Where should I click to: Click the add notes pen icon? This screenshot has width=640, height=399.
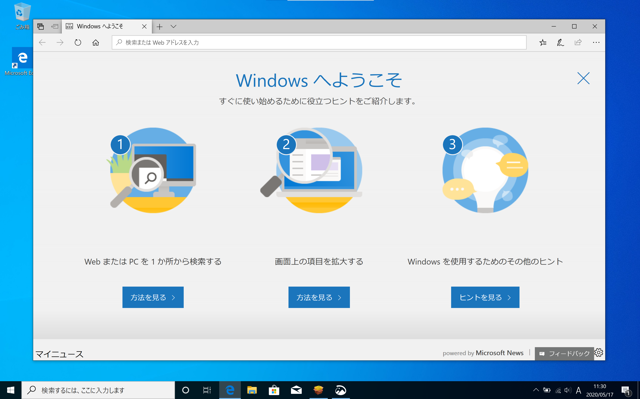(560, 42)
